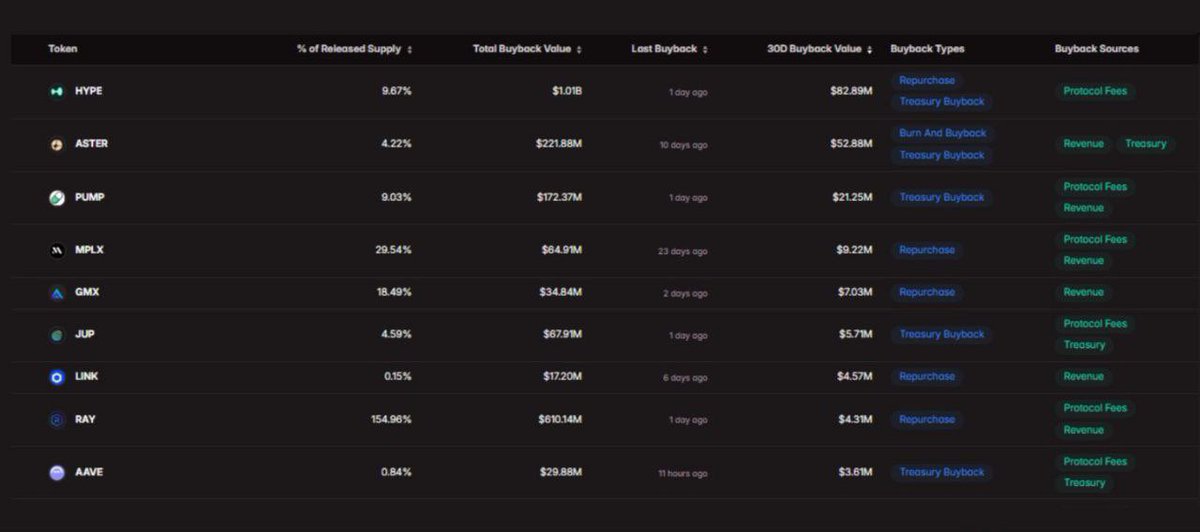Click the ASTER token logo icon
Screen dimensions: 1200x532
(57, 145)
